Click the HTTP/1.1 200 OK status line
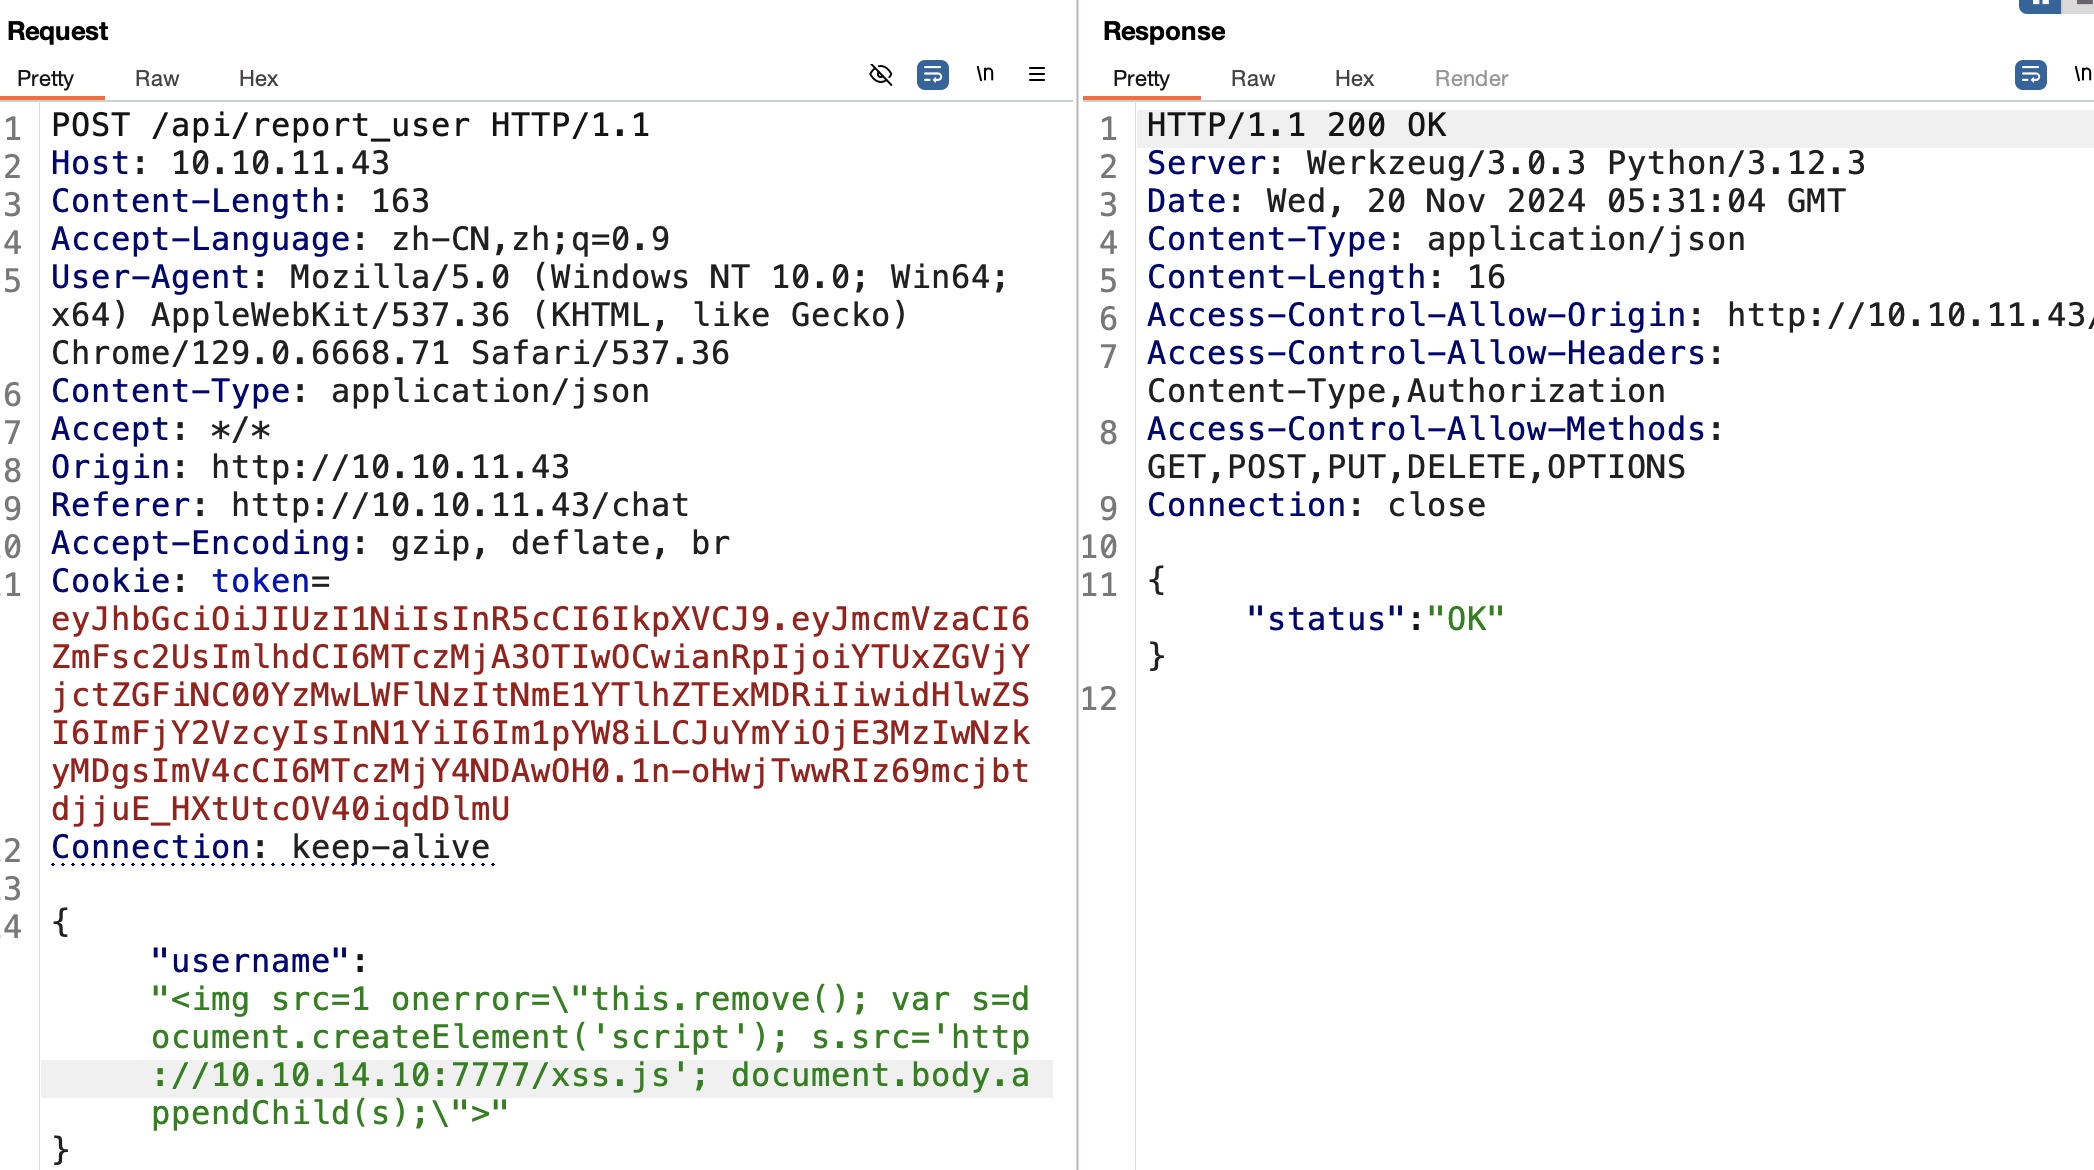 click(1296, 125)
